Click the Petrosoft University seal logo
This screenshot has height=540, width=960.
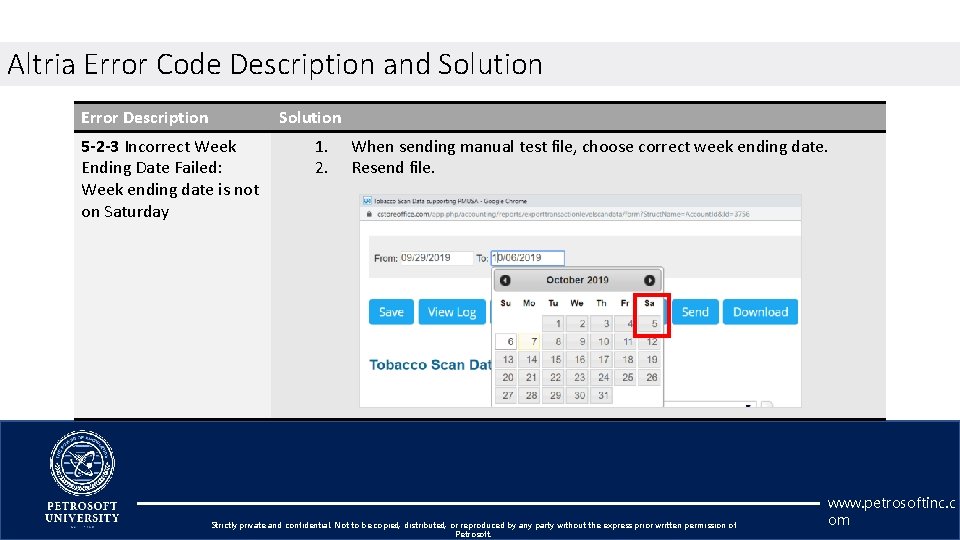(82, 463)
